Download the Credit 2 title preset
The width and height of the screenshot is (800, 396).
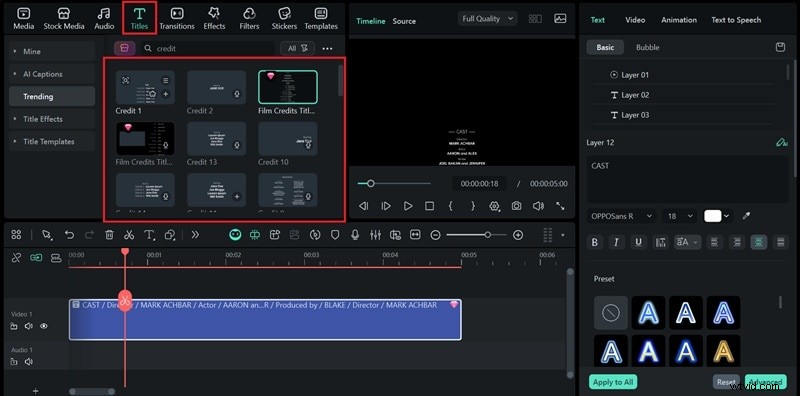coord(237,94)
